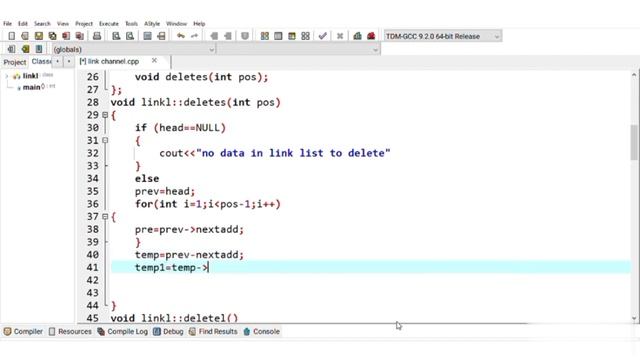Expand the linkl class tree node

(7, 76)
